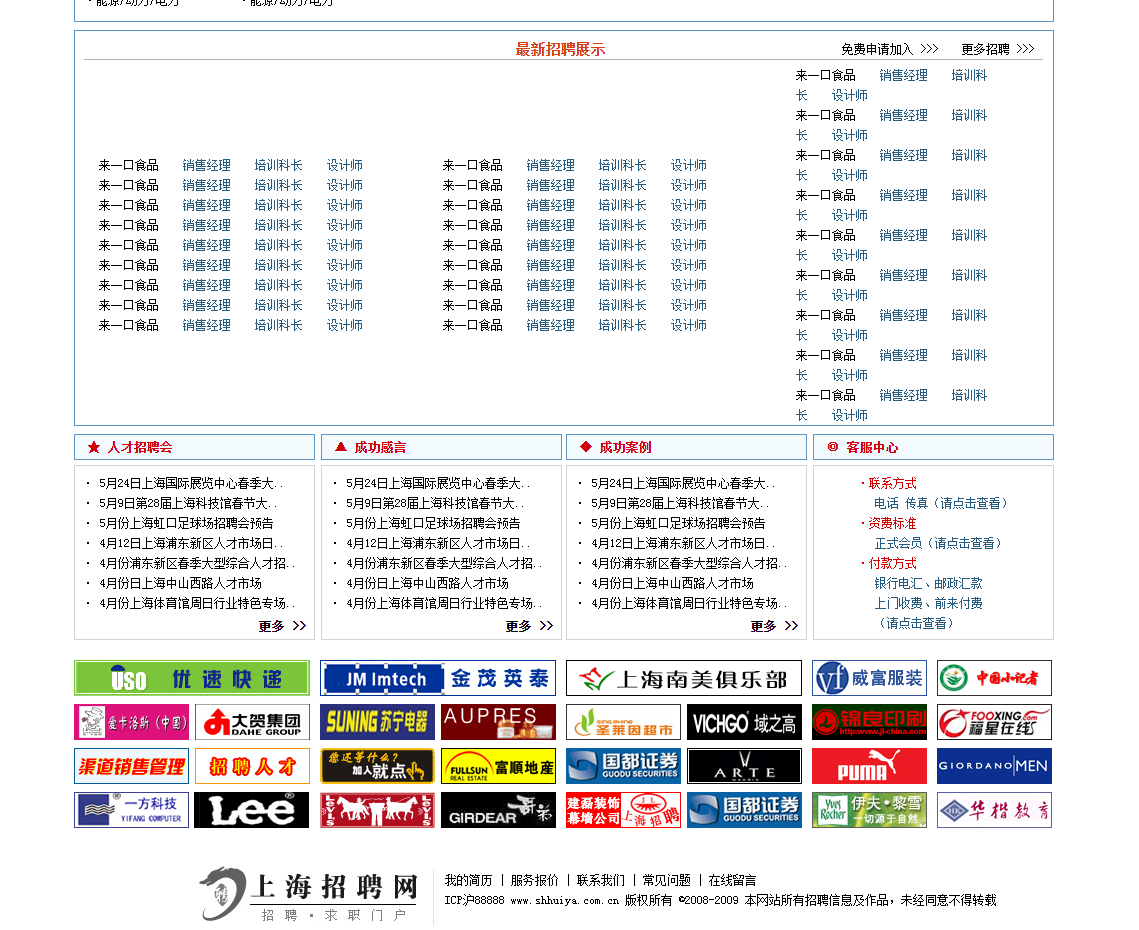Click the red PUMA logo
The image size is (1139, 930).
870,766
